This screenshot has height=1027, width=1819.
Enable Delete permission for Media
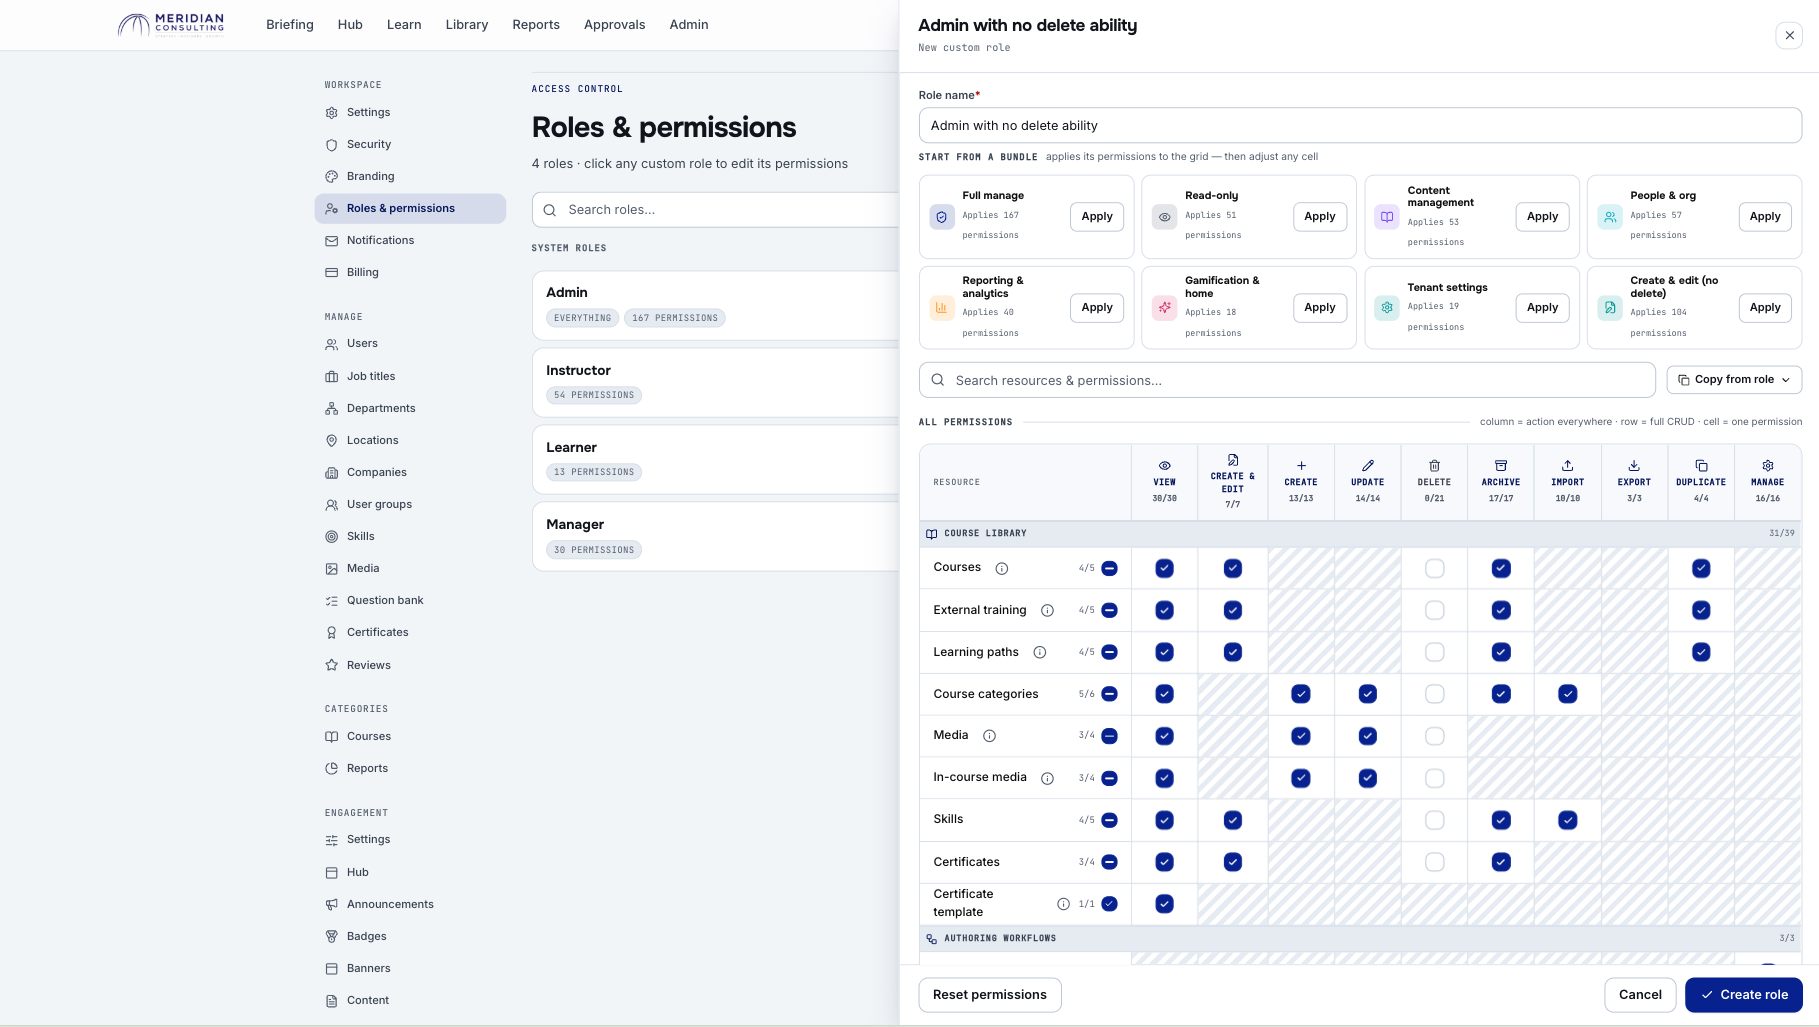(1434, 736)
